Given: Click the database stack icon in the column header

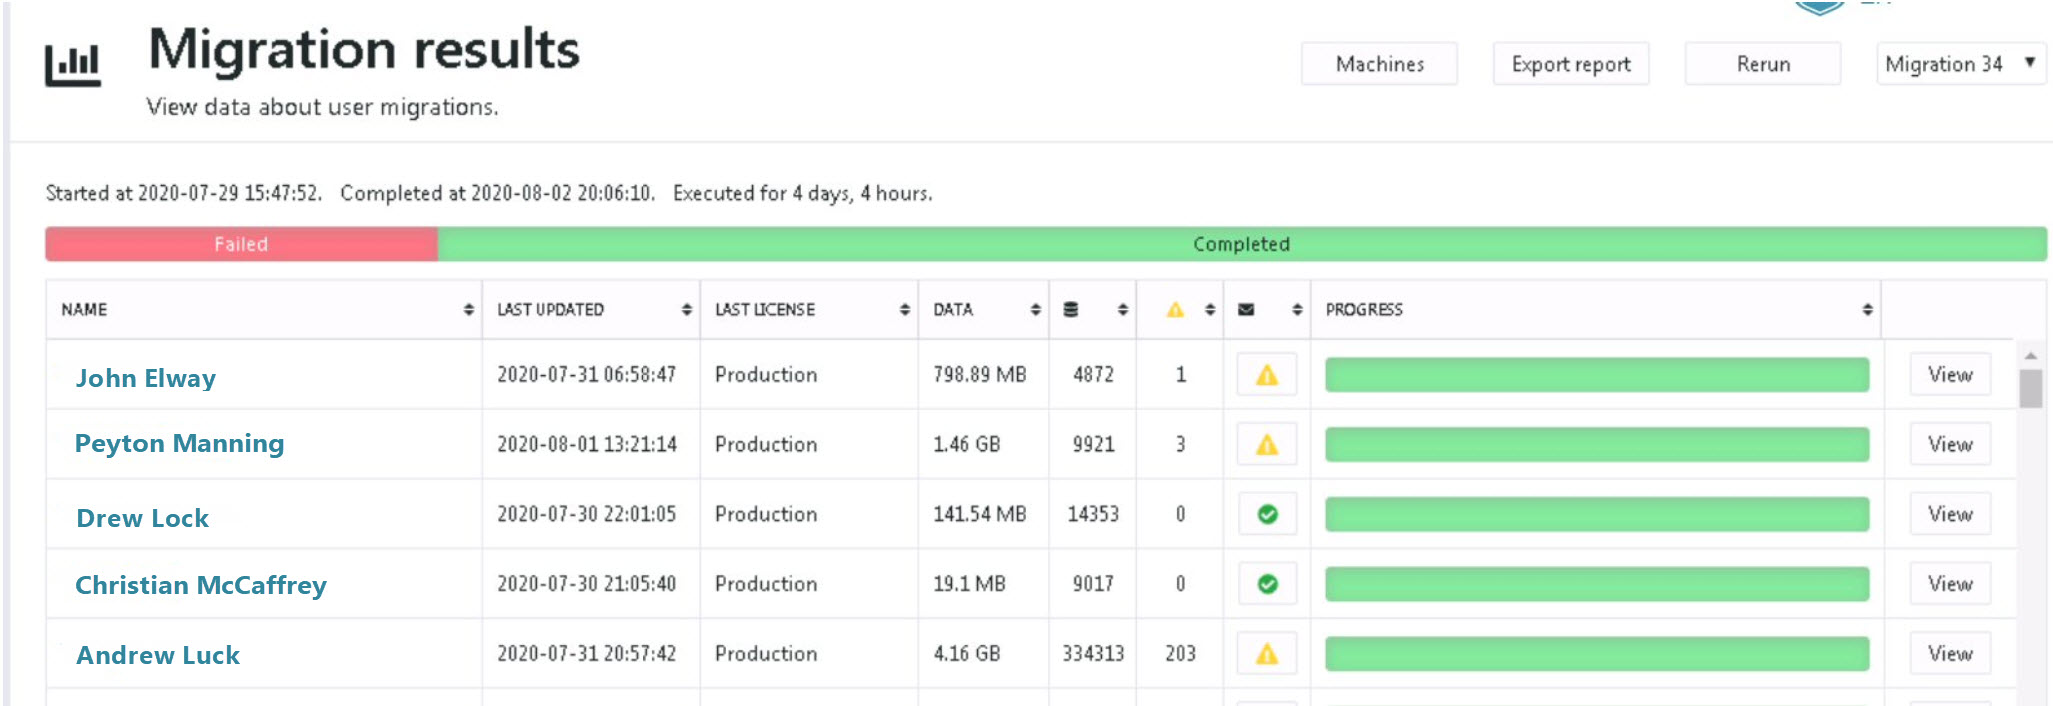Looking at the screenshot, I should pos(1071,310).
